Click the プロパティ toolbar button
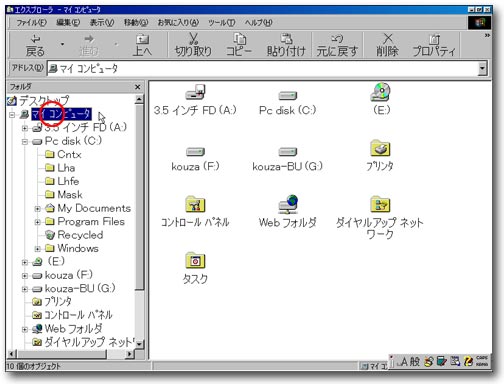 click(x=434, y=44)
